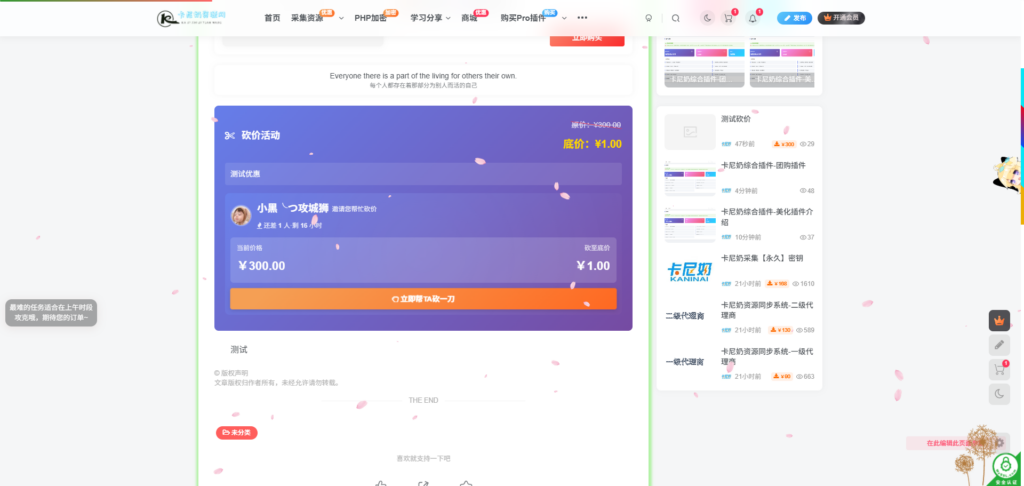Image resolution: width=1024 pixels, height=486 pixels.
Task: Expand the 学习分享 dropdown chevron
Action: coord(448,18)
